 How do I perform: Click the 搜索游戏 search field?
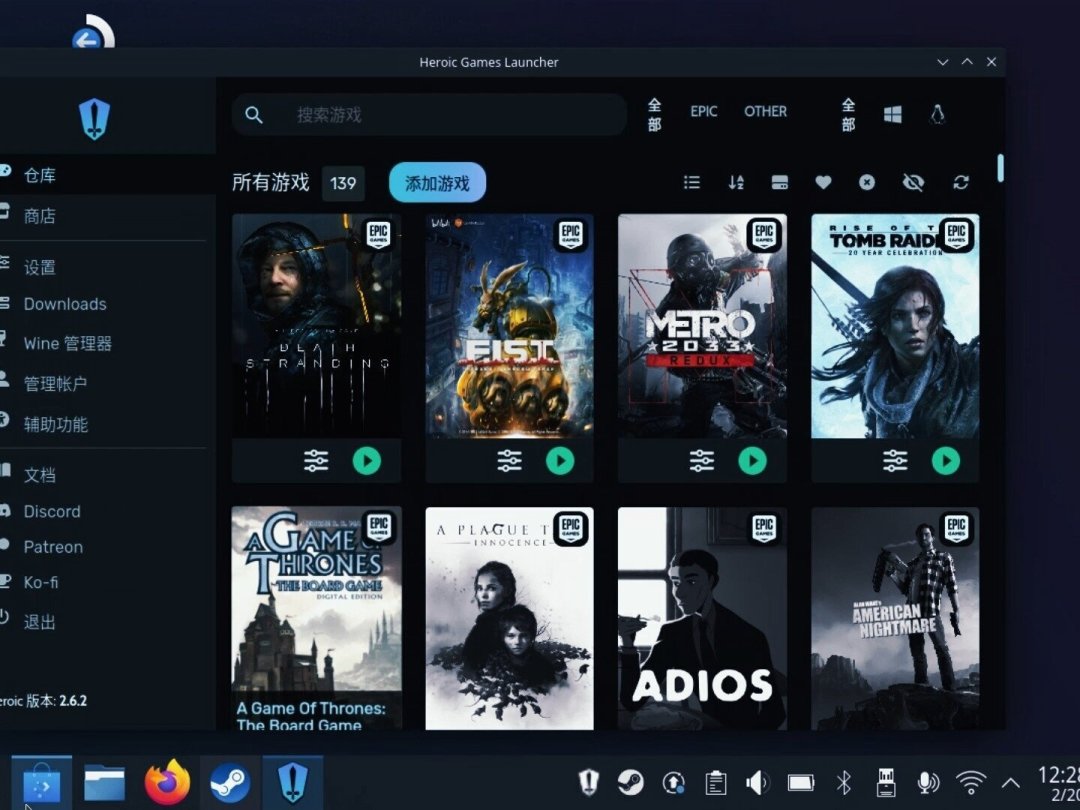point(429,114)
